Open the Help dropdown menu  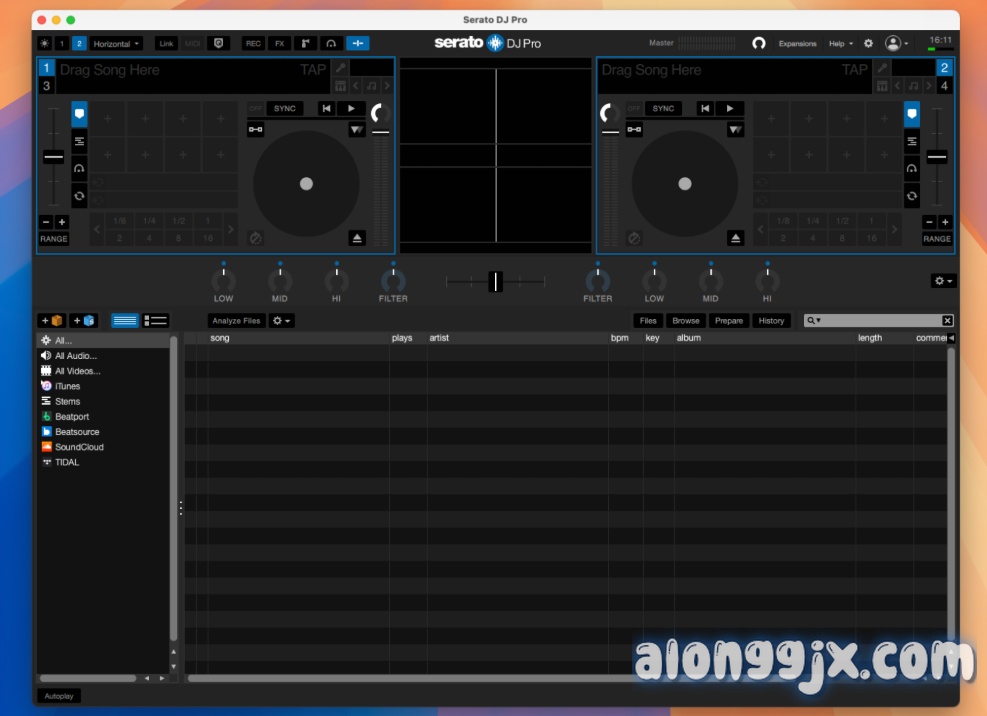click(x=838, y=43)
